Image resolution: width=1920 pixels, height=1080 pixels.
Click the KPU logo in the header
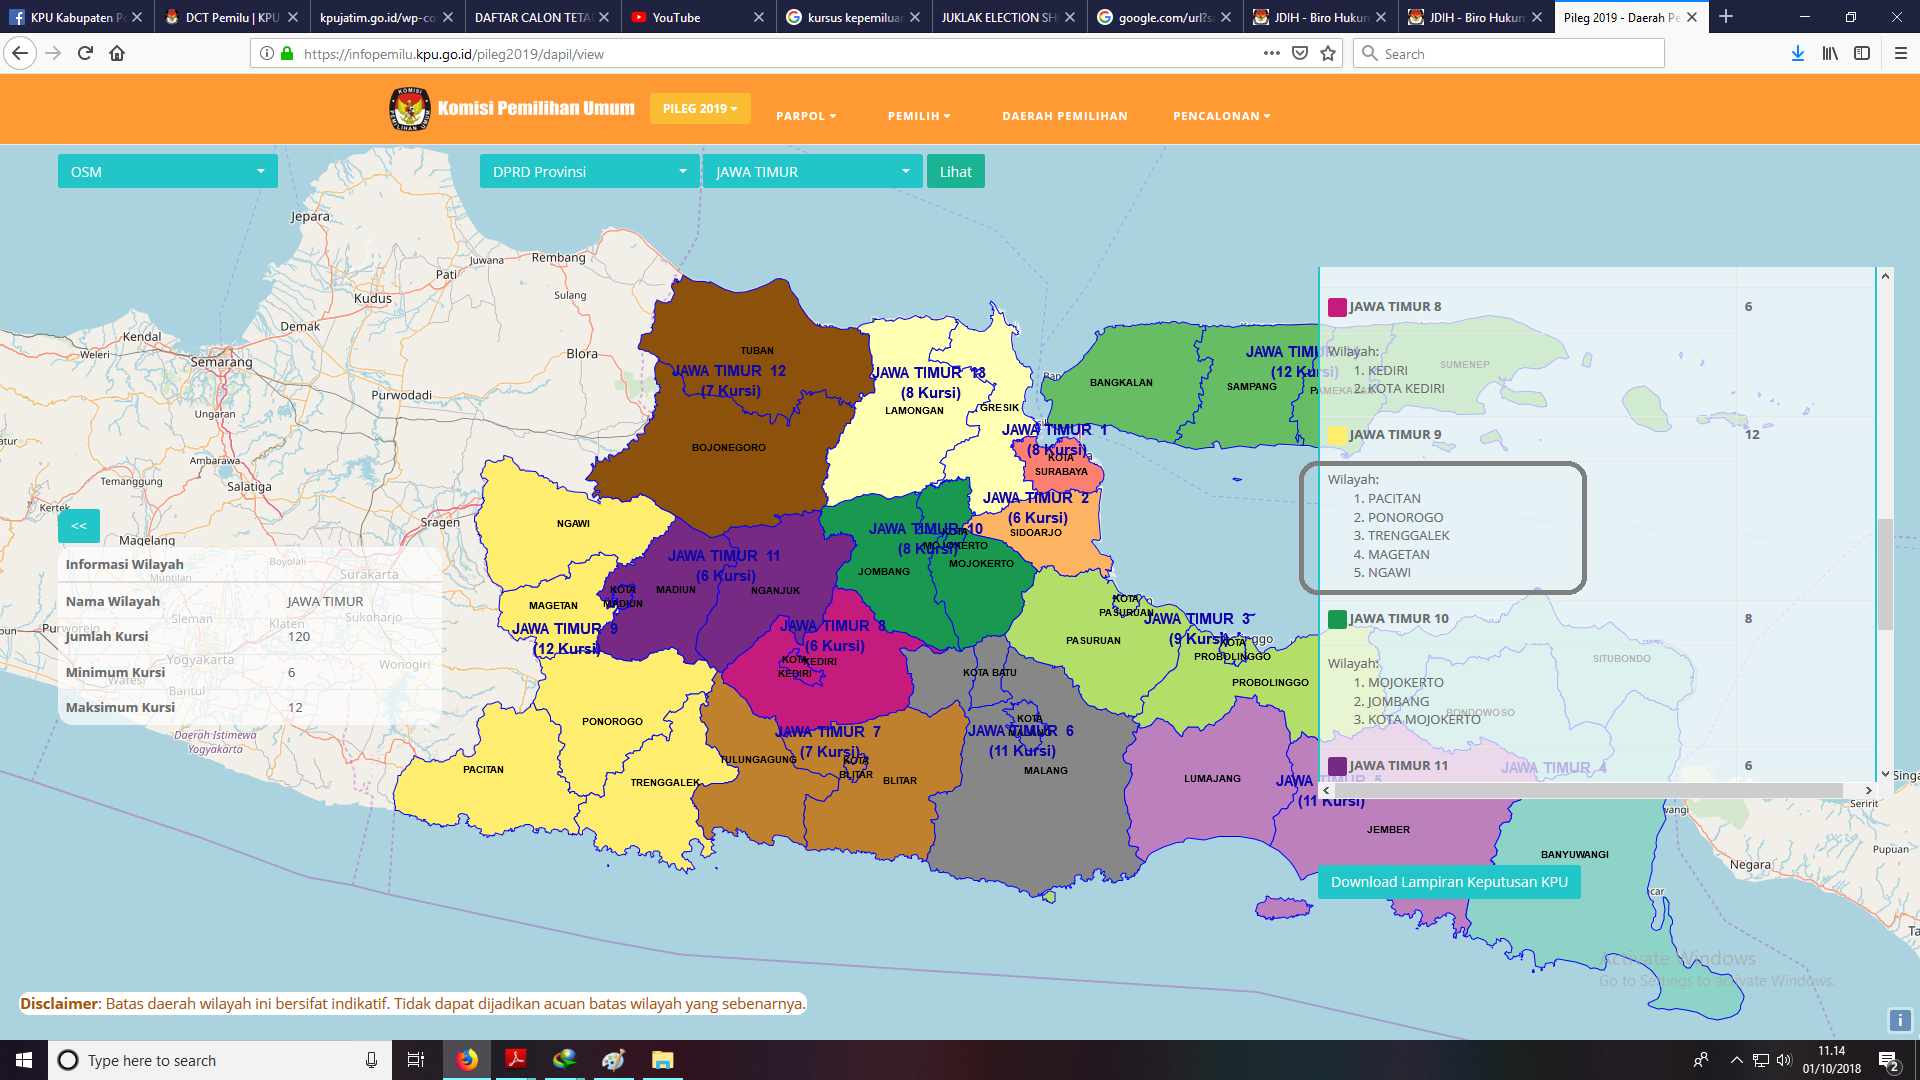(x=410, y=109)
